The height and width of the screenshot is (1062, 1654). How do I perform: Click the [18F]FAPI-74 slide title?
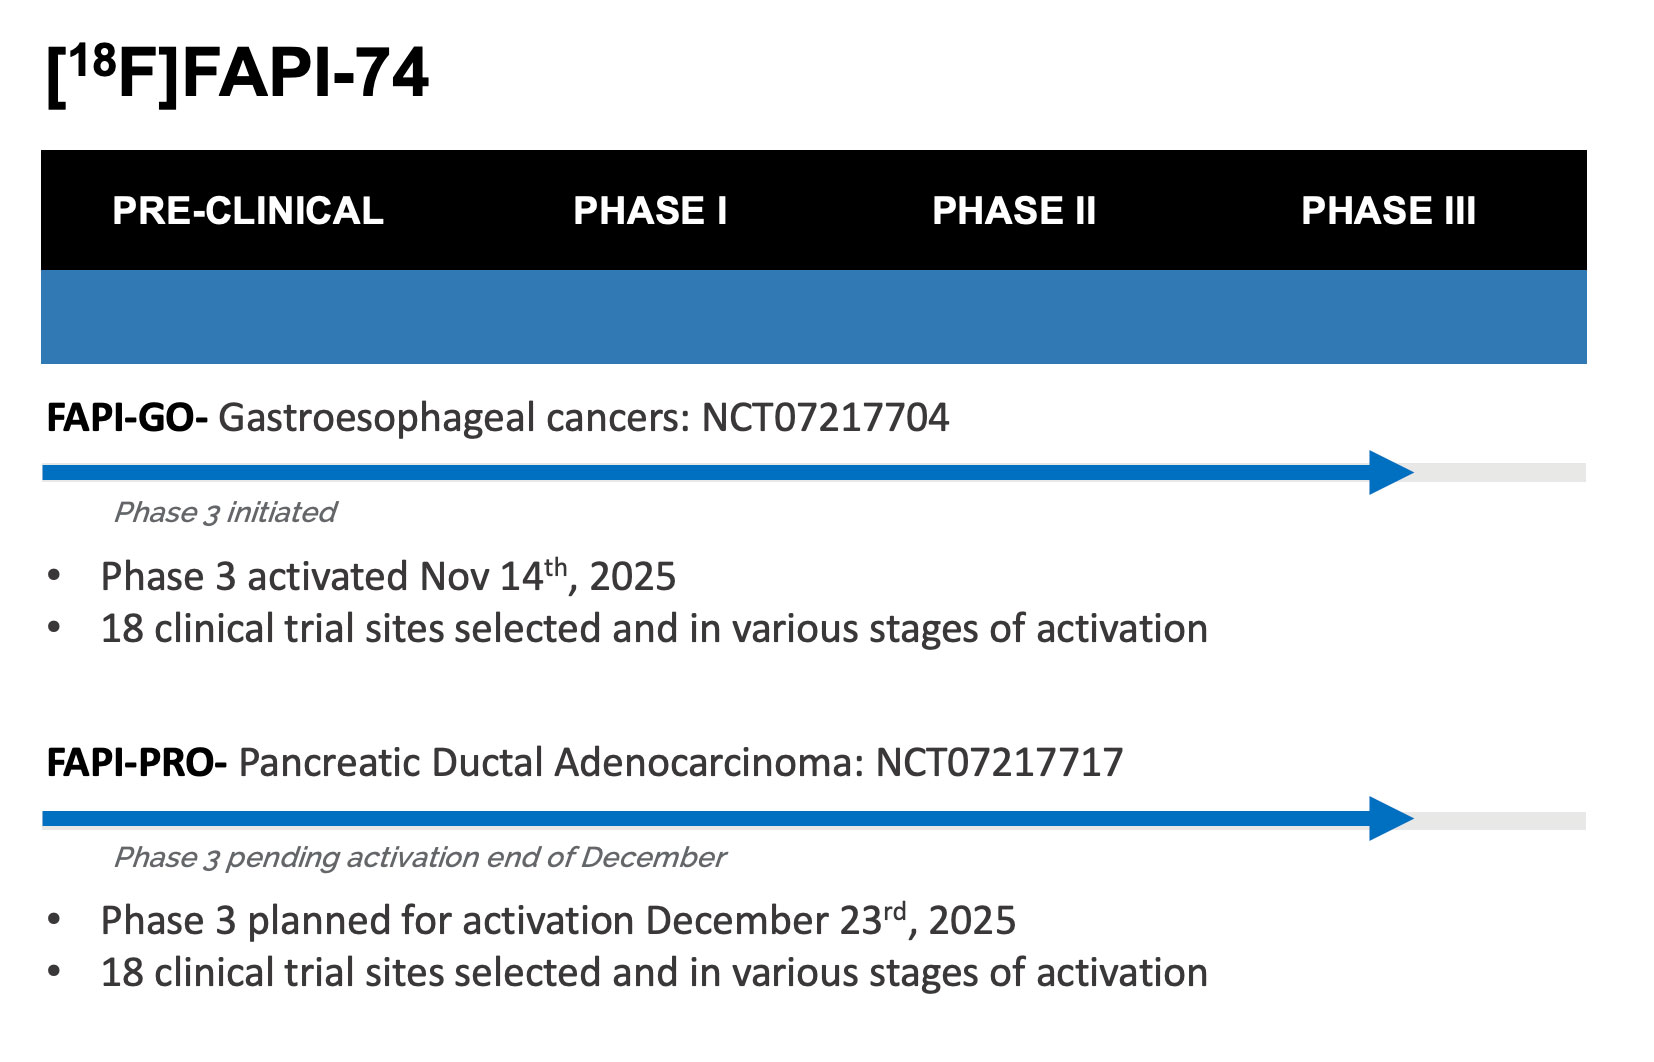point(238,74)
